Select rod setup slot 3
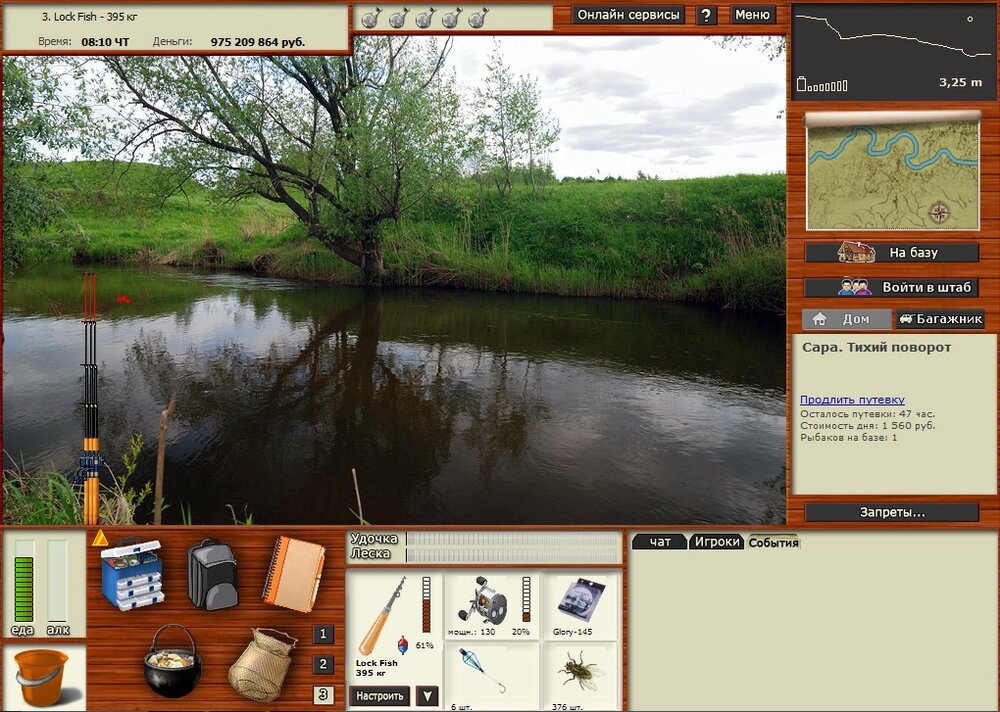This screenshot has height=712, width=1000. [323, 695]
